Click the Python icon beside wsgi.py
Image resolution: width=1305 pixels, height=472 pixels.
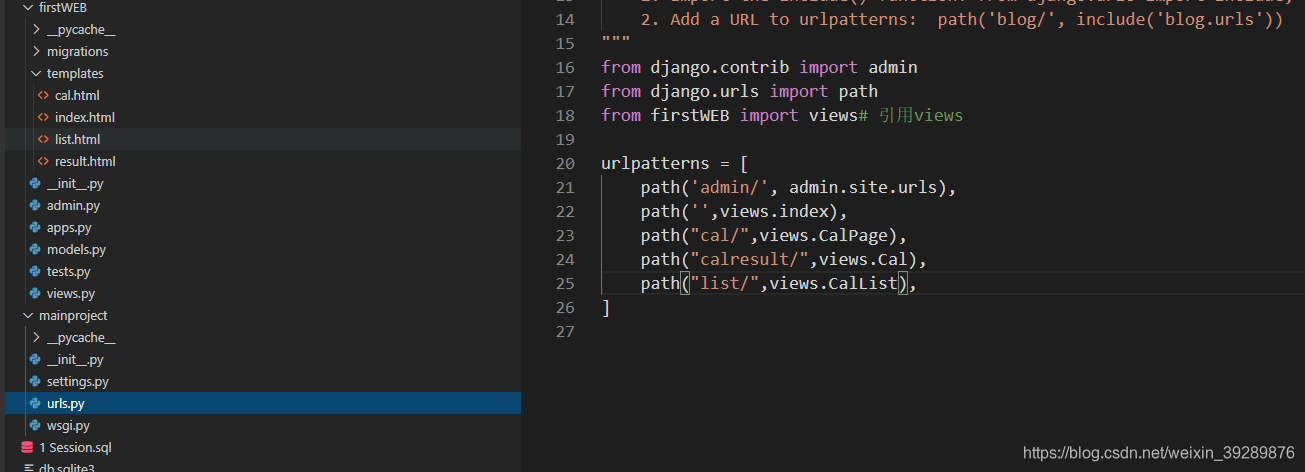35,425
